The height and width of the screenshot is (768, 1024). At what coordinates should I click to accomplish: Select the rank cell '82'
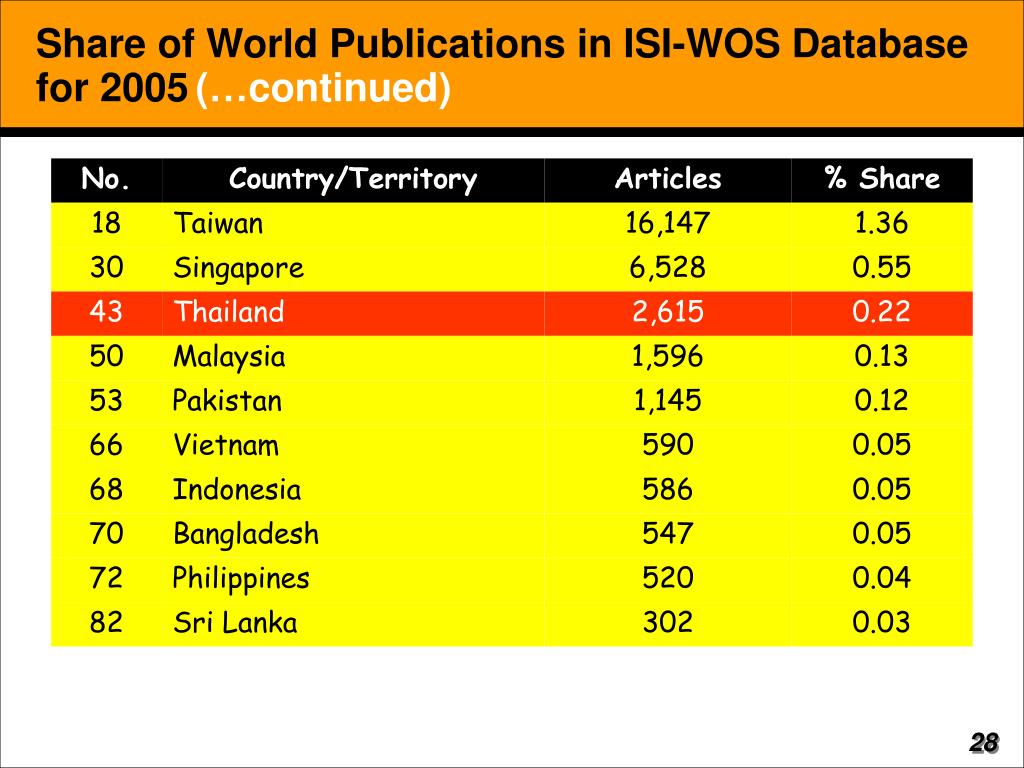[106, 622]
